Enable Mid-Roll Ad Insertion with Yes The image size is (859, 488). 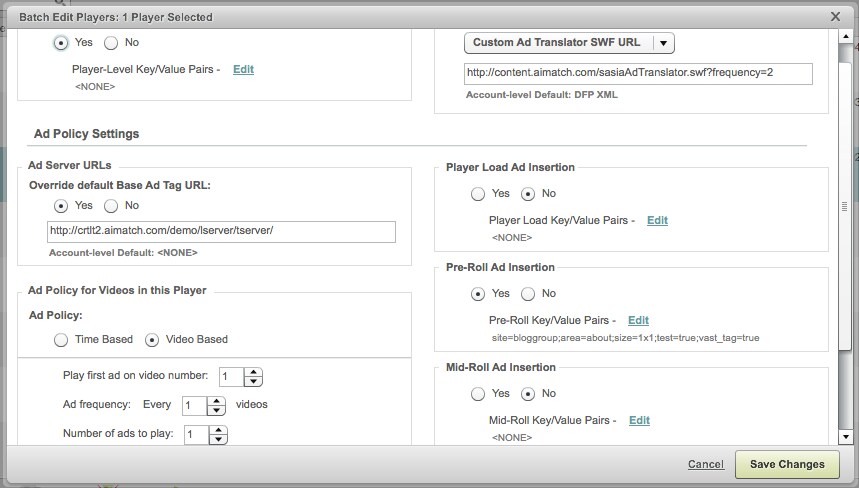478,394
